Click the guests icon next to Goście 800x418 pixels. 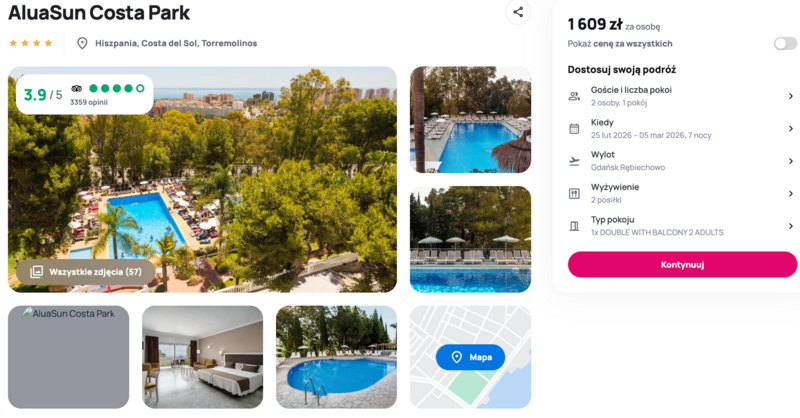click(x=574, y=96)
